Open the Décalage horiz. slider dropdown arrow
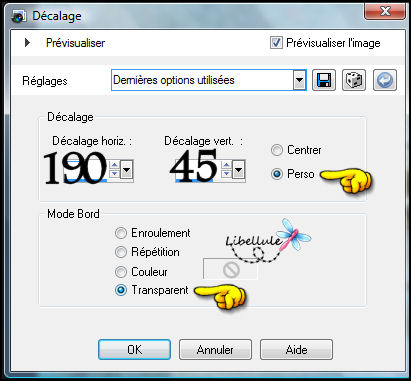 [126, 170]
